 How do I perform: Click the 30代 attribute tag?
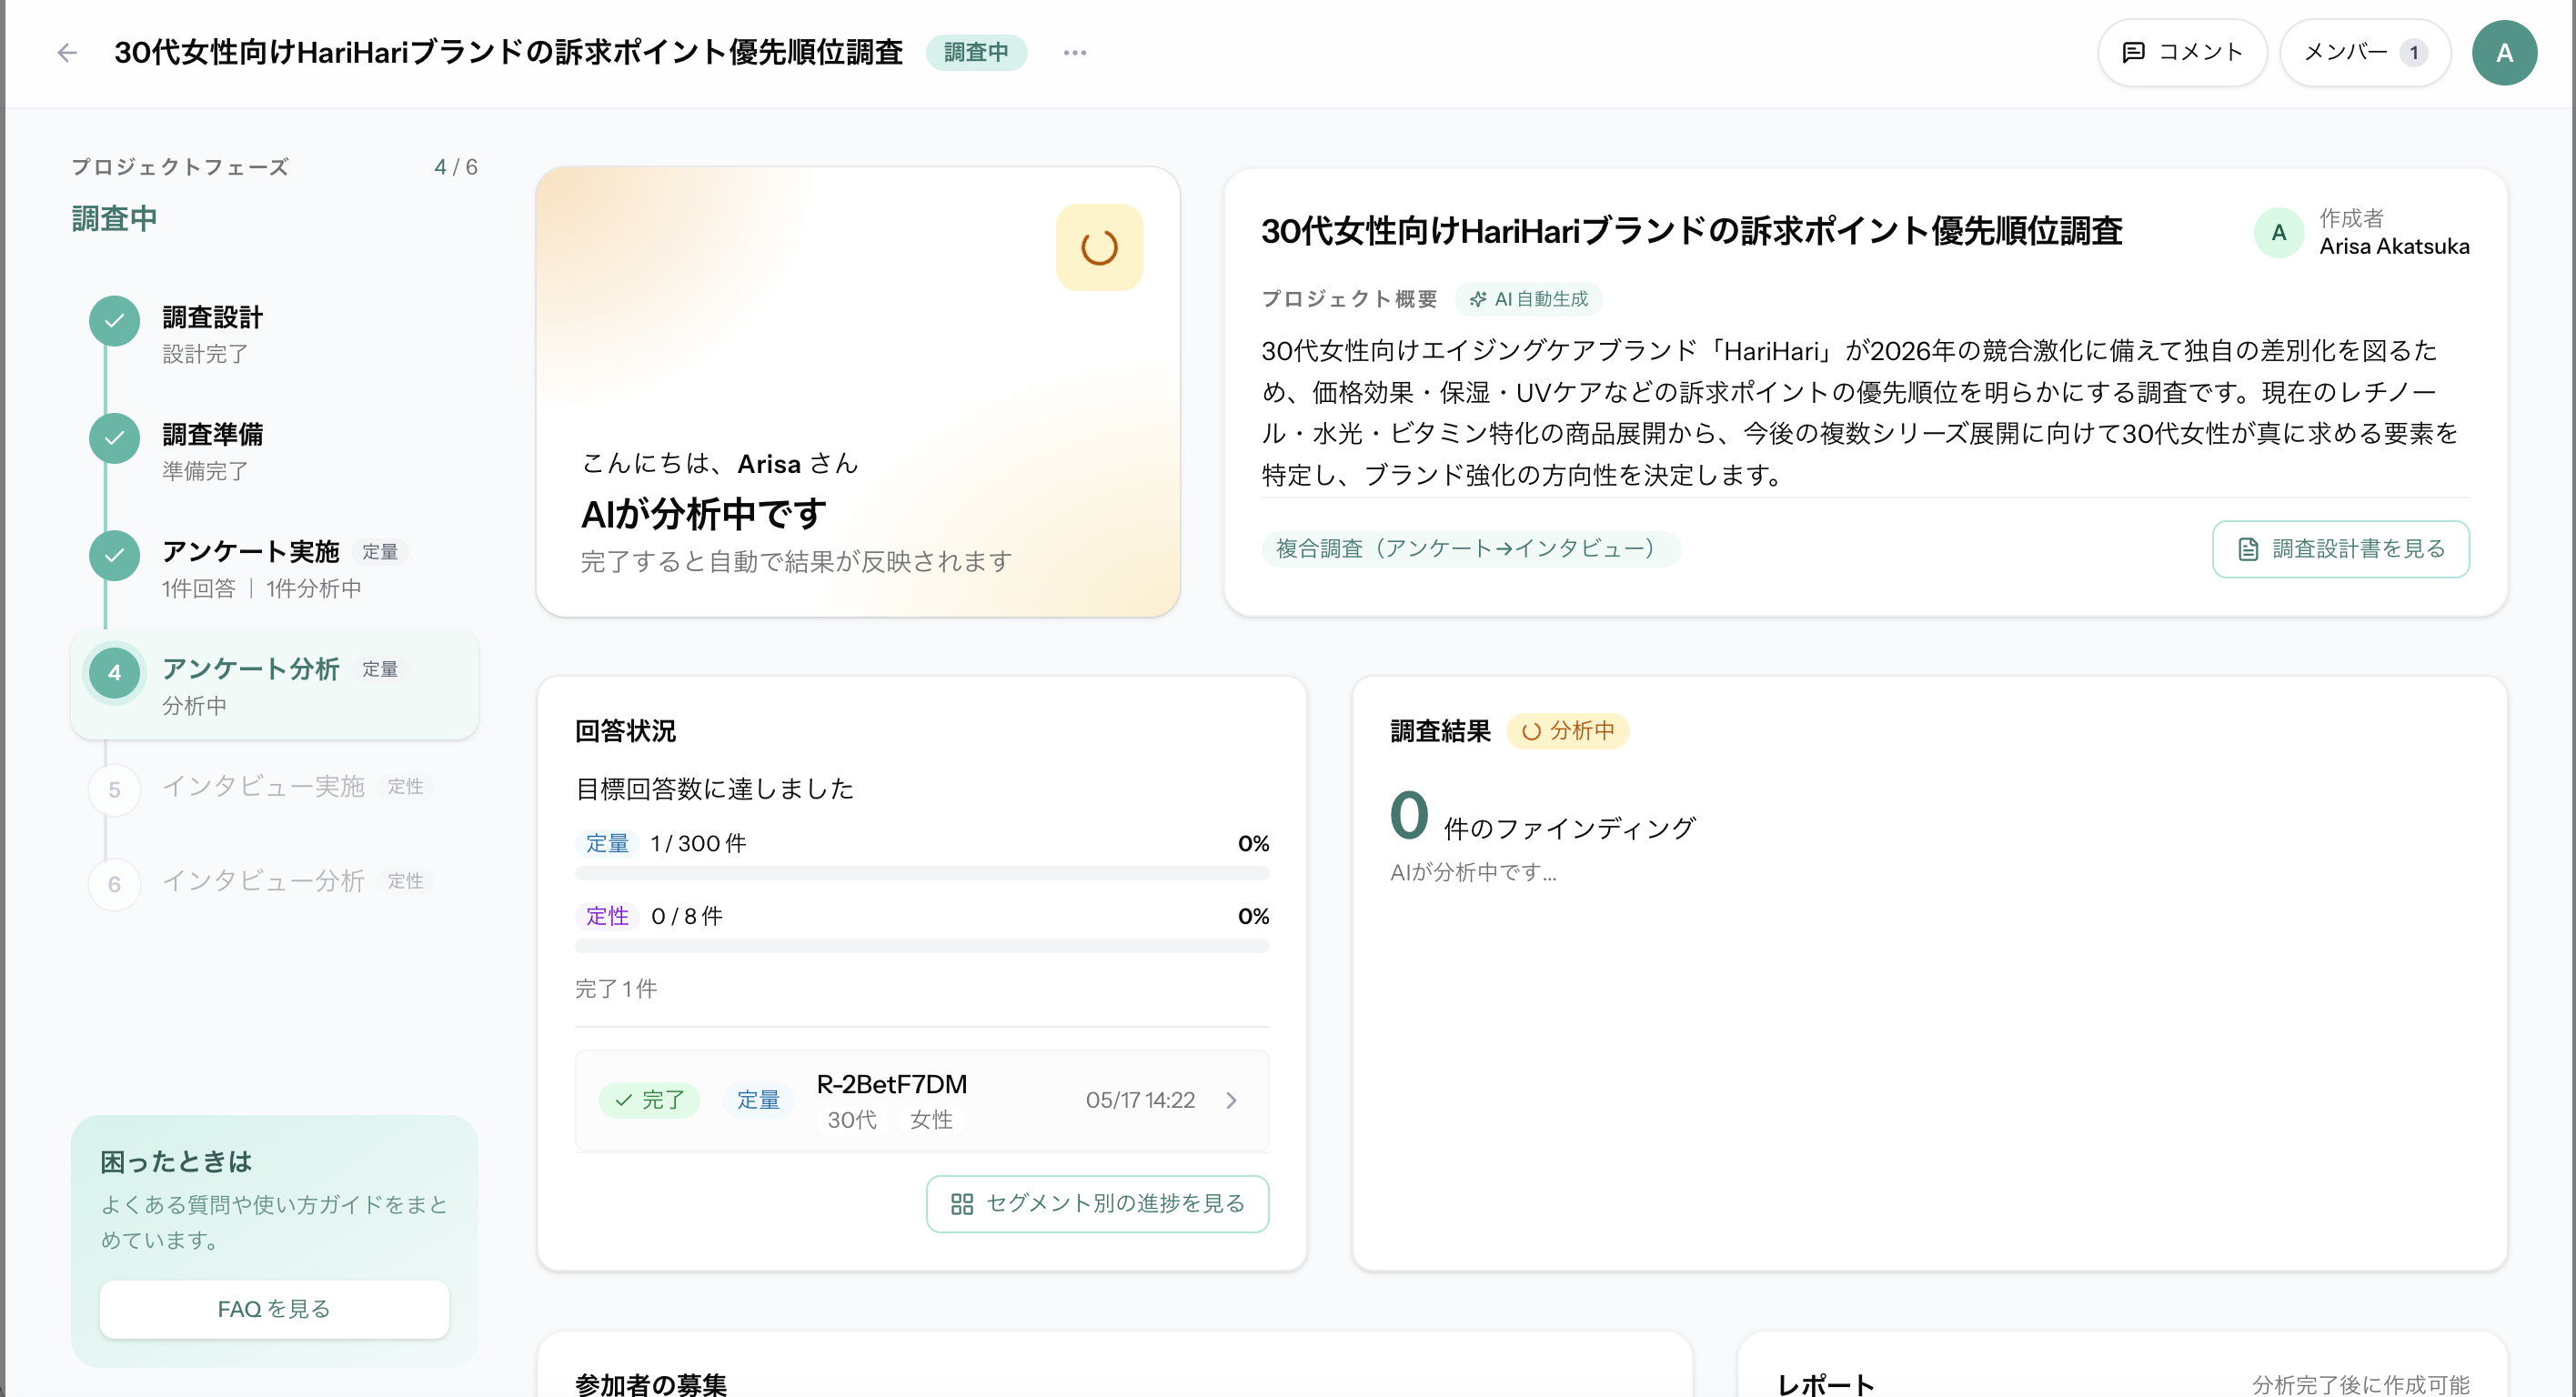coord(852,1120)
